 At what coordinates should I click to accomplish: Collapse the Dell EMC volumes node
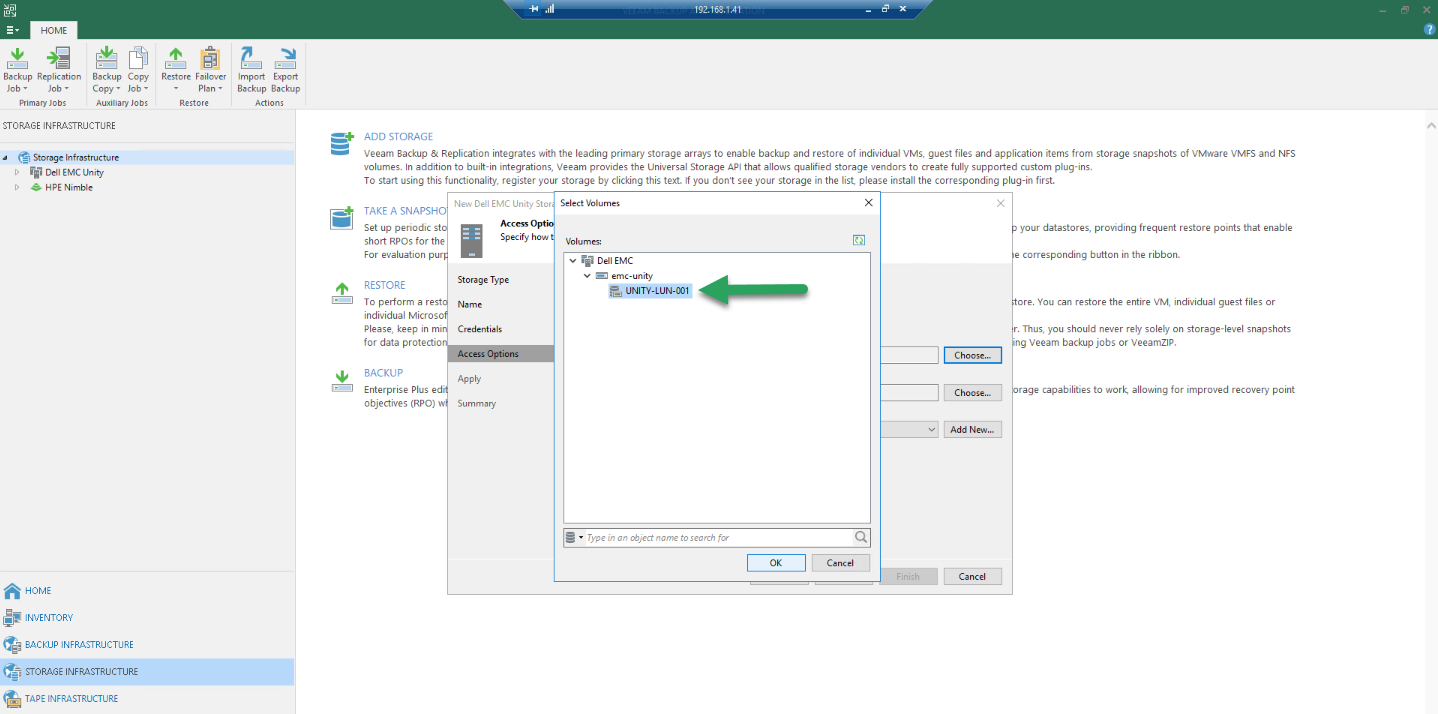(x=572, y=260)
